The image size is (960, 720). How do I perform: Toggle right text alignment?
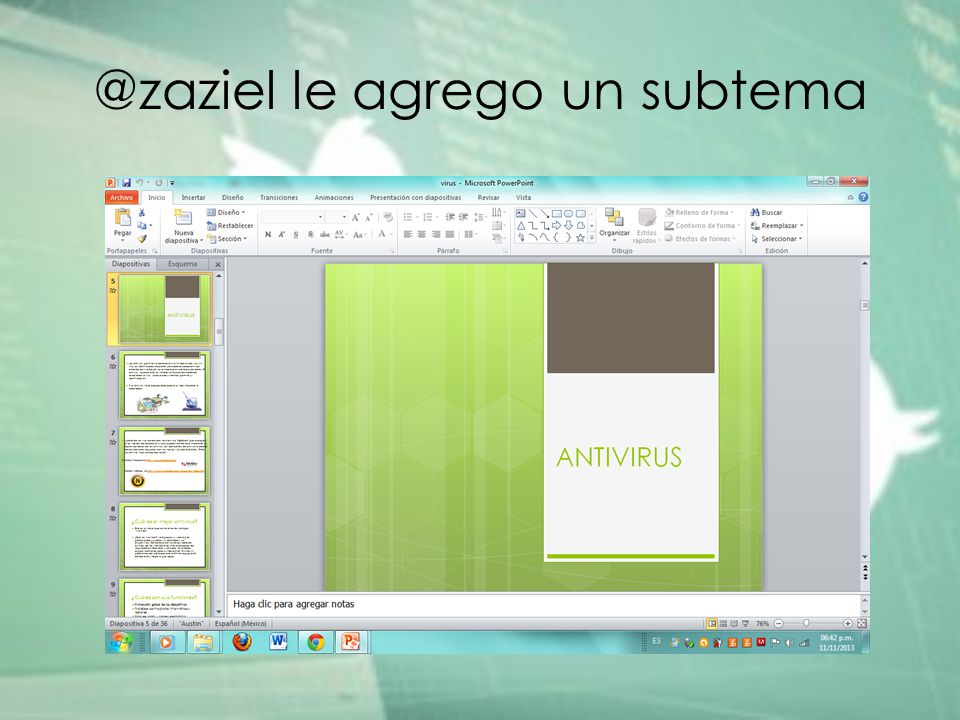click(x=436, y=234)
